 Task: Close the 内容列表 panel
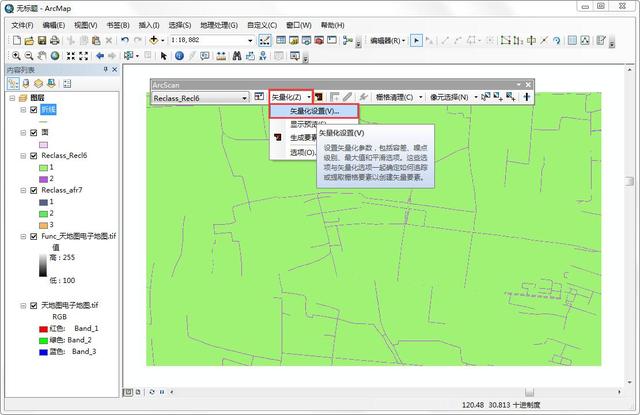(115, 70)
